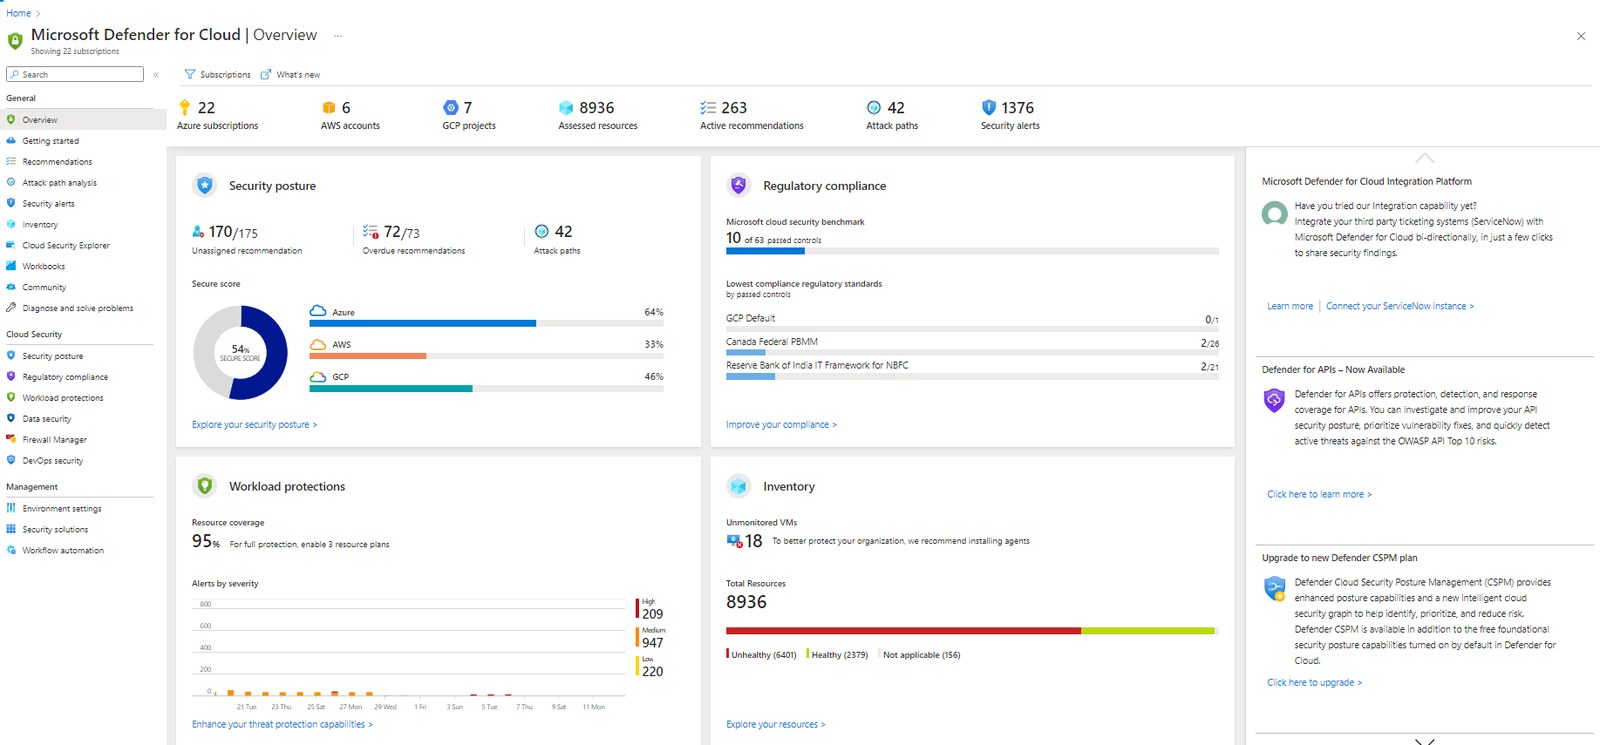
Task: Click the Assessed resources cube icon
Action: (x=566, y=107)
